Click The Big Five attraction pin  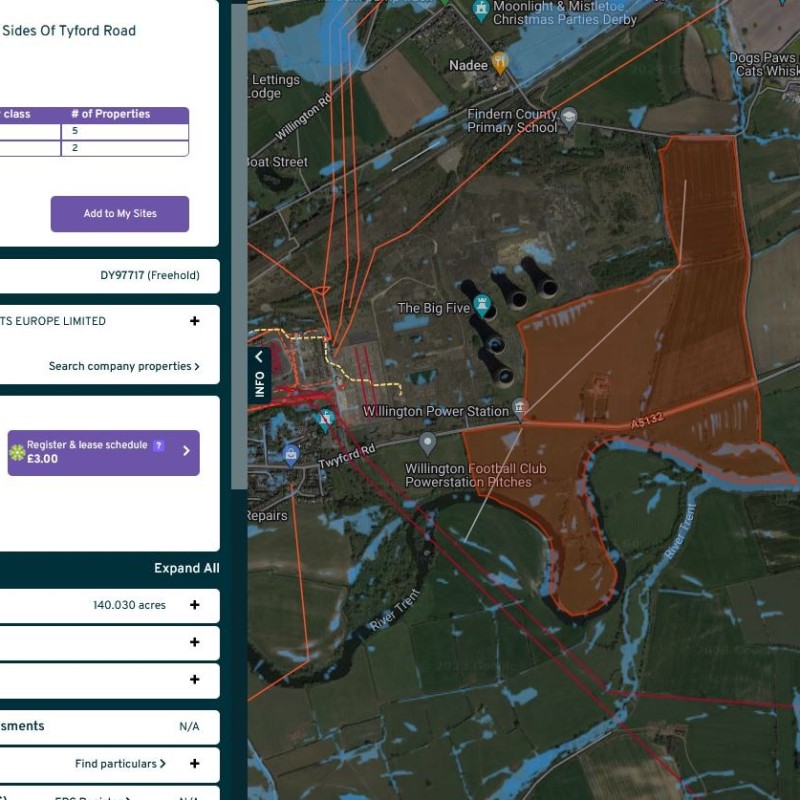482,305
